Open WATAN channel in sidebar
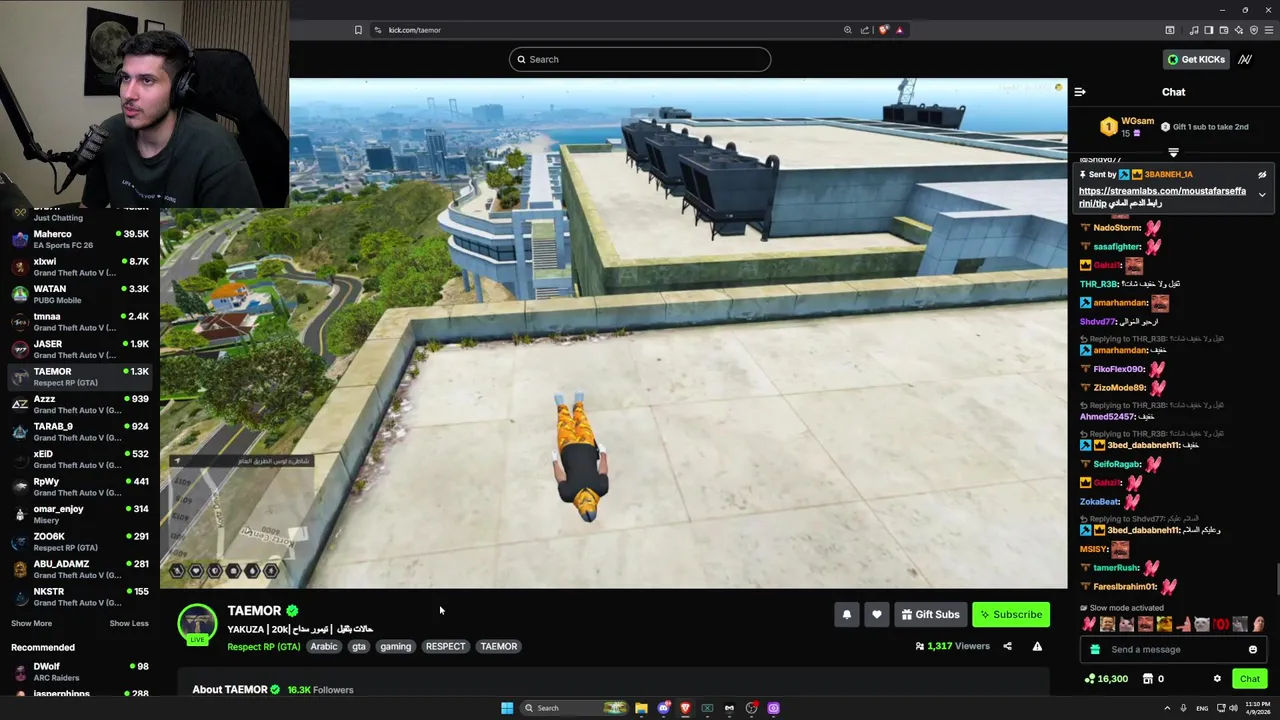The height and width of the screenshot is (720, 1280). tap(80, 294)
